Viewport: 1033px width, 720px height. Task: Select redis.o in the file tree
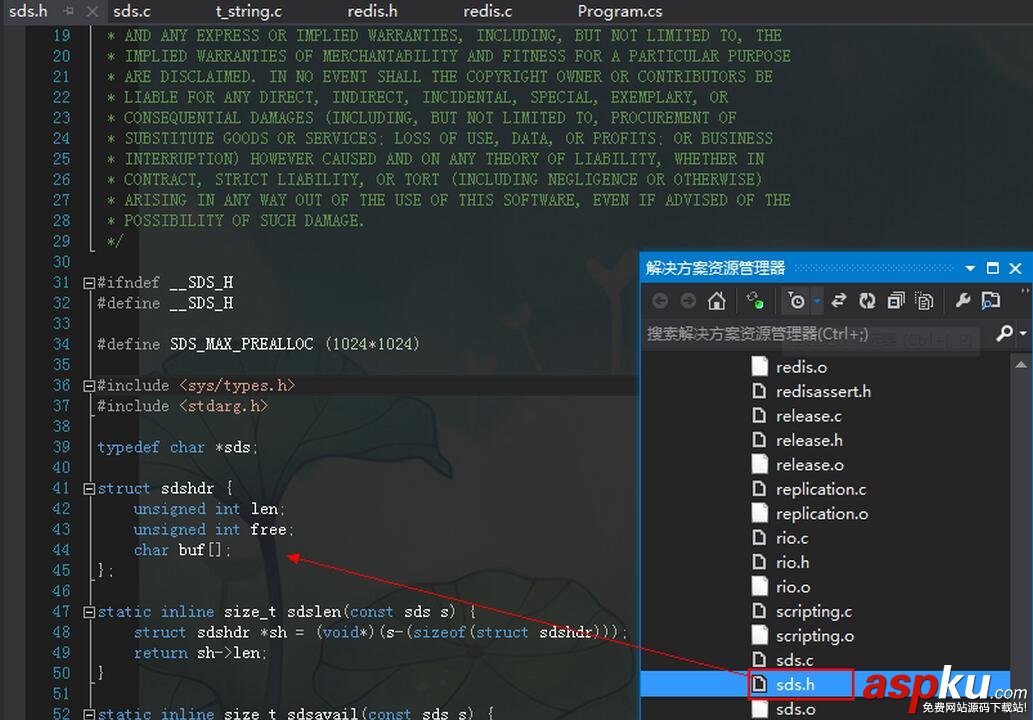pyautogui.click(x=801, y=367)
